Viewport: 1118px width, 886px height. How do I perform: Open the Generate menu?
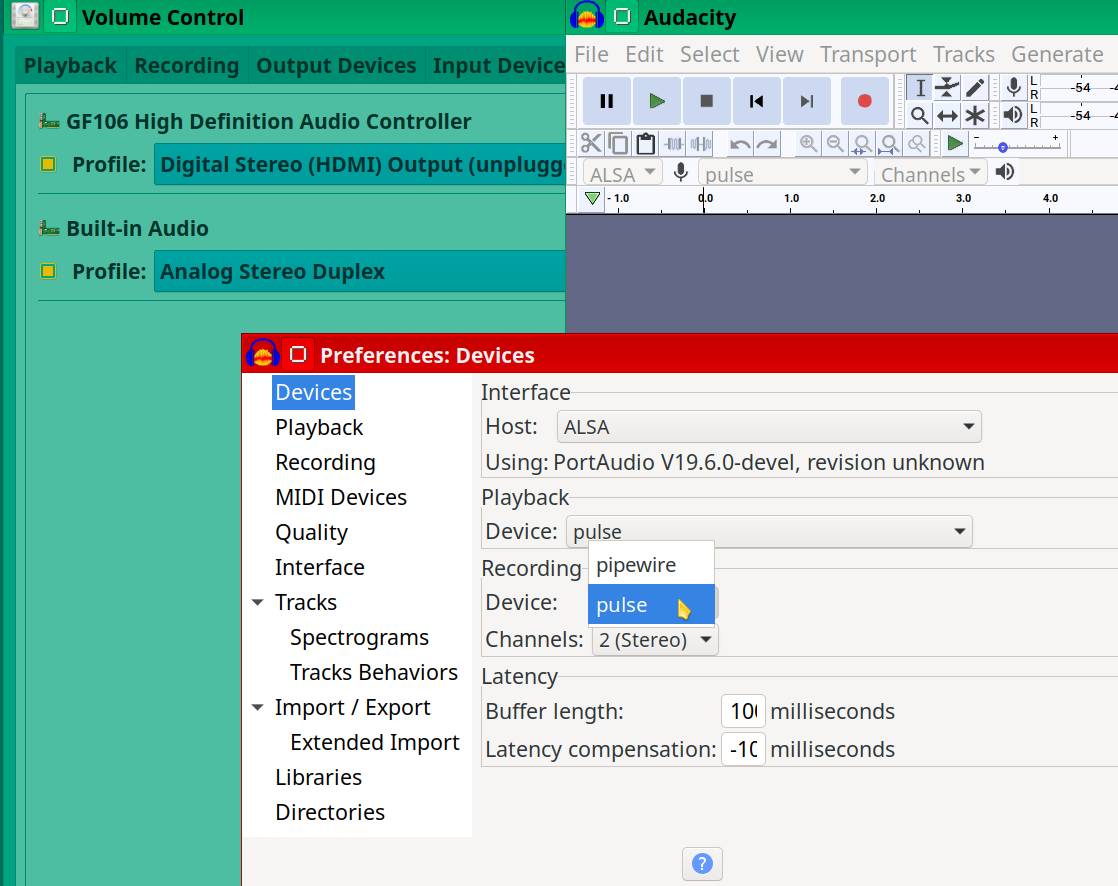1057,54
